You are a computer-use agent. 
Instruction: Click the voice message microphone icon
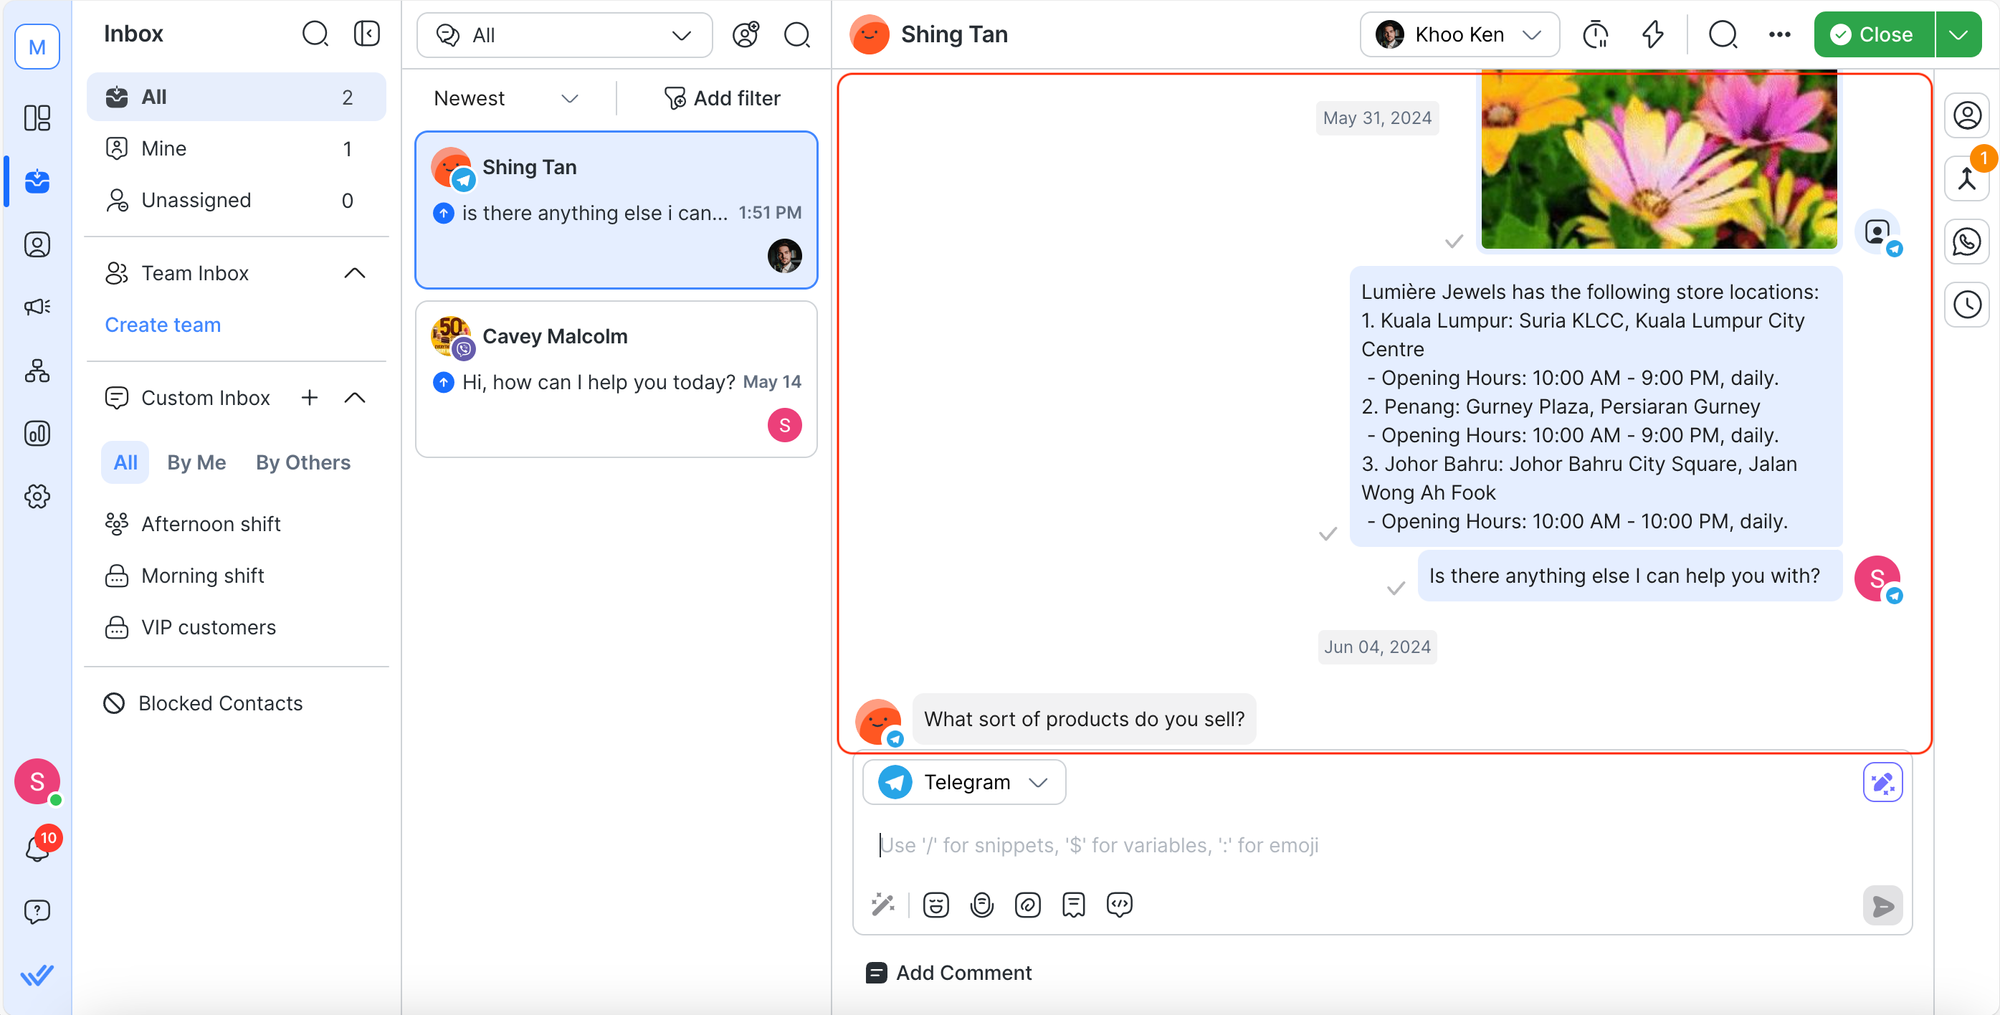982,905
